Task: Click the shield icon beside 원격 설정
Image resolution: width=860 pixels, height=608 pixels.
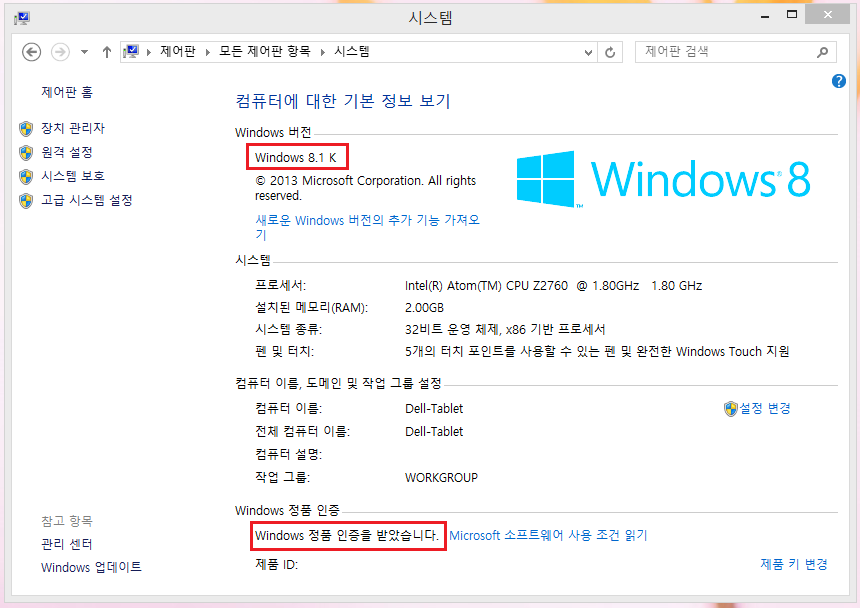Action: click(26, 153)
